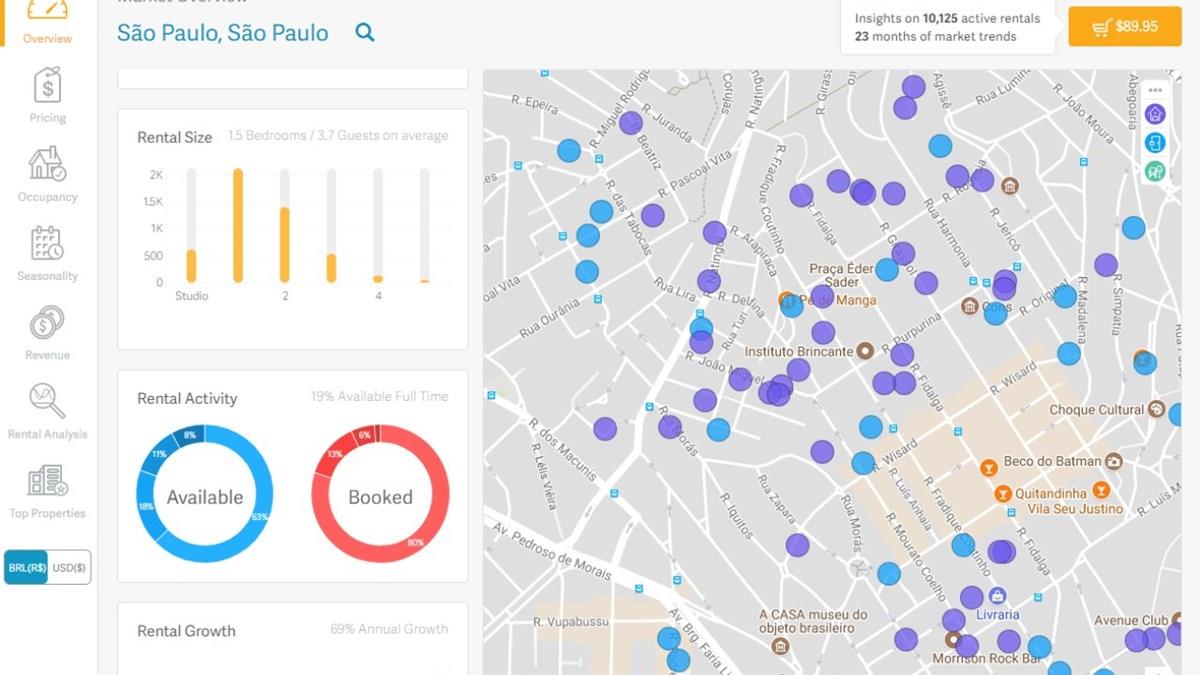Viewport: 1200px width, 675px height.
Task: Click the tallest bar in Rental Size chart
Action: coord(238,226)
